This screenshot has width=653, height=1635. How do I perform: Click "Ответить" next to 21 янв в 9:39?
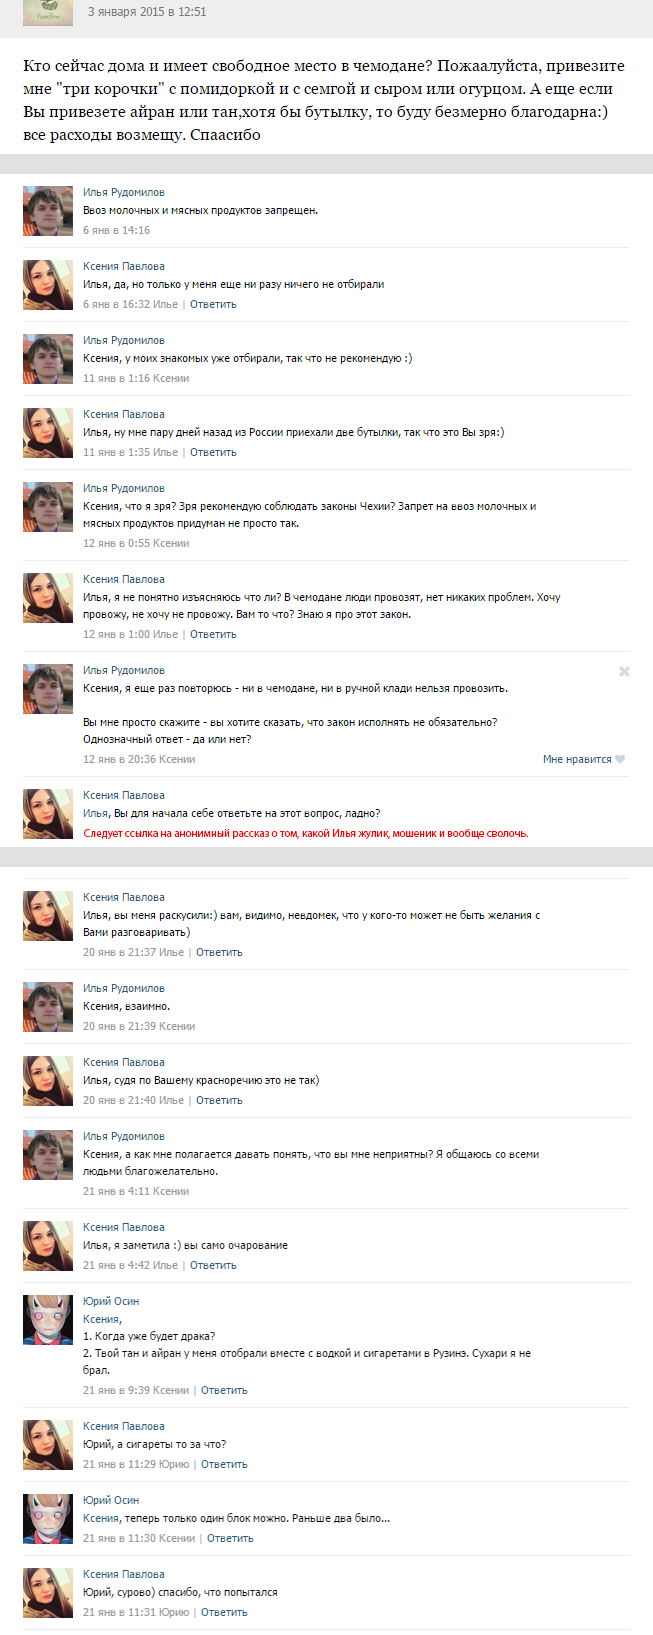[224, 1390]
